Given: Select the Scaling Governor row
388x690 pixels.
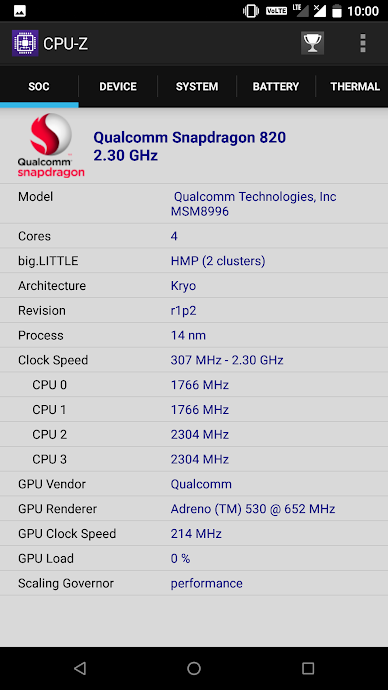Looking at the screenshot, I should coord(194,584).
